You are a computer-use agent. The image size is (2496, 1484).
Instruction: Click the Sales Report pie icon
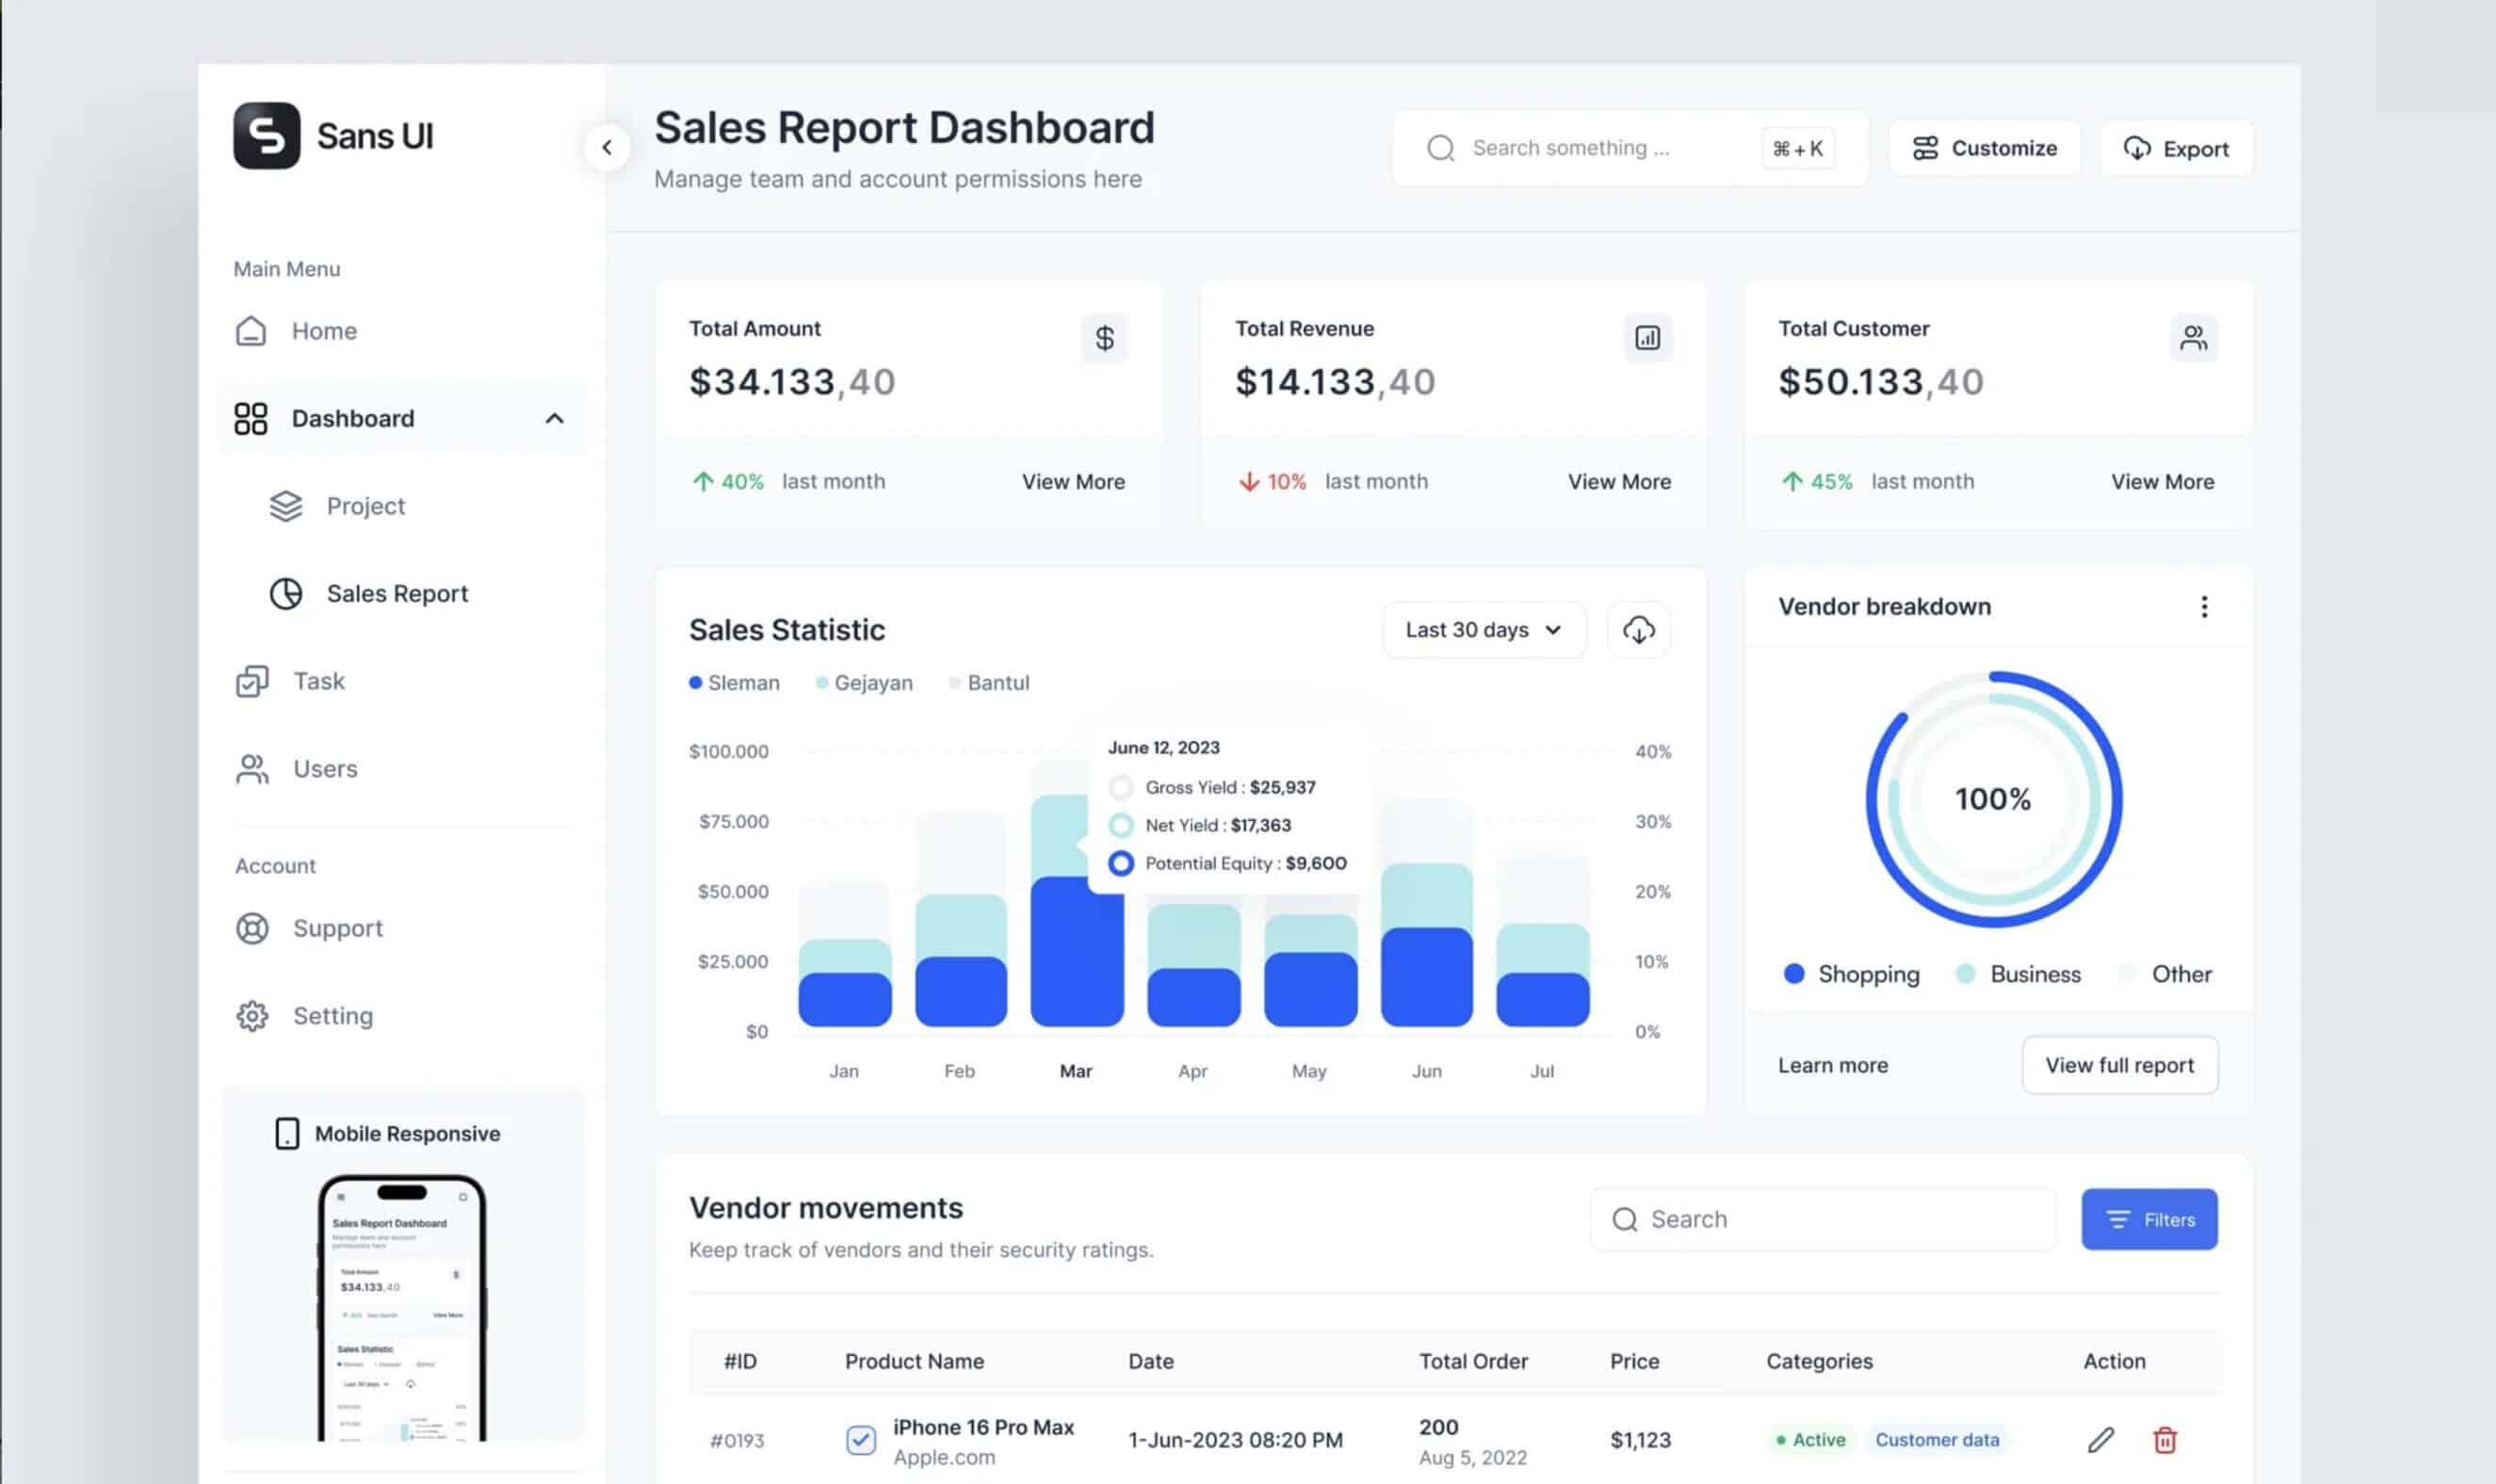click(x=286, y=593)
